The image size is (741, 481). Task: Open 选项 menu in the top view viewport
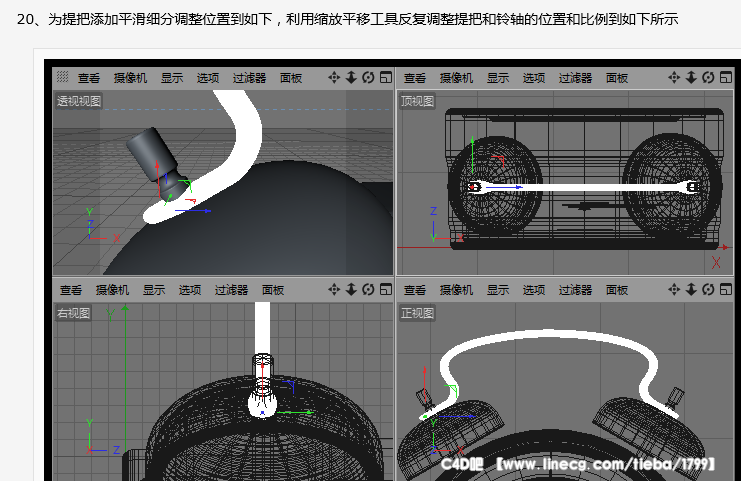click(534, 78)
